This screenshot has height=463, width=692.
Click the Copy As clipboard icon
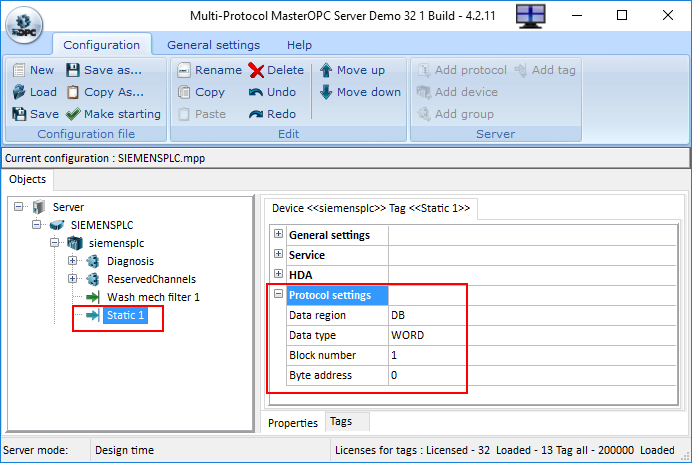point(73,92)
